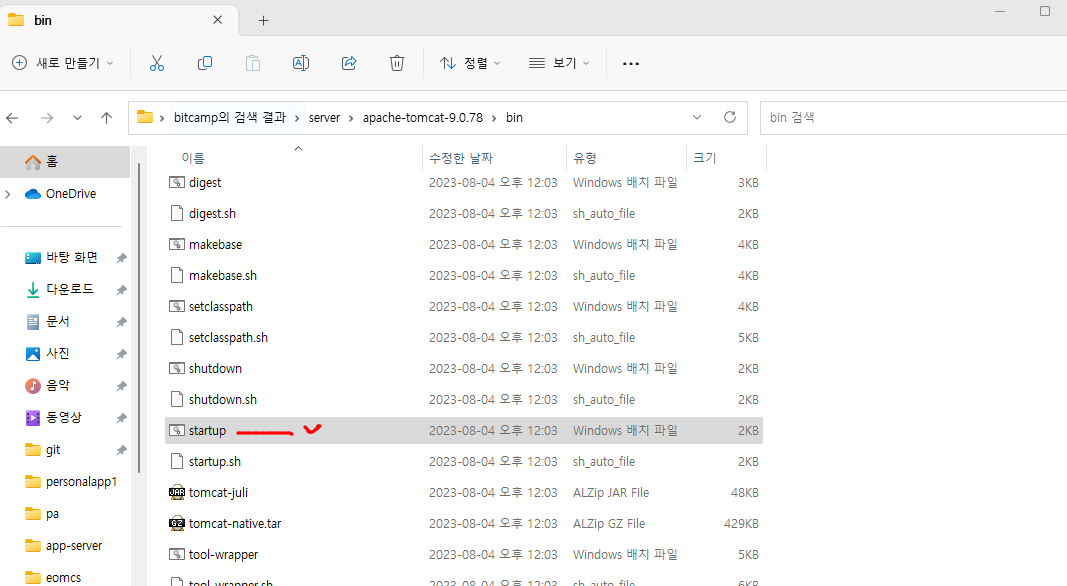Expand the address bar history dropdown
Viewport: 1067px width, 586px height.
pos(697,117)
